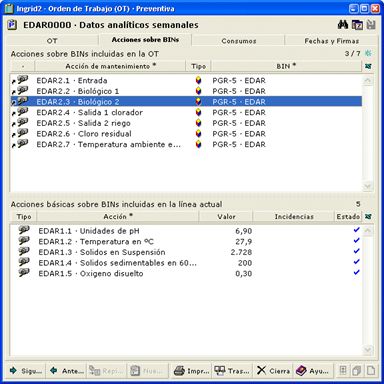384x384 pixels.
Task: Click type cube icon in EDAR2.5 row
Action: [198, 123]
